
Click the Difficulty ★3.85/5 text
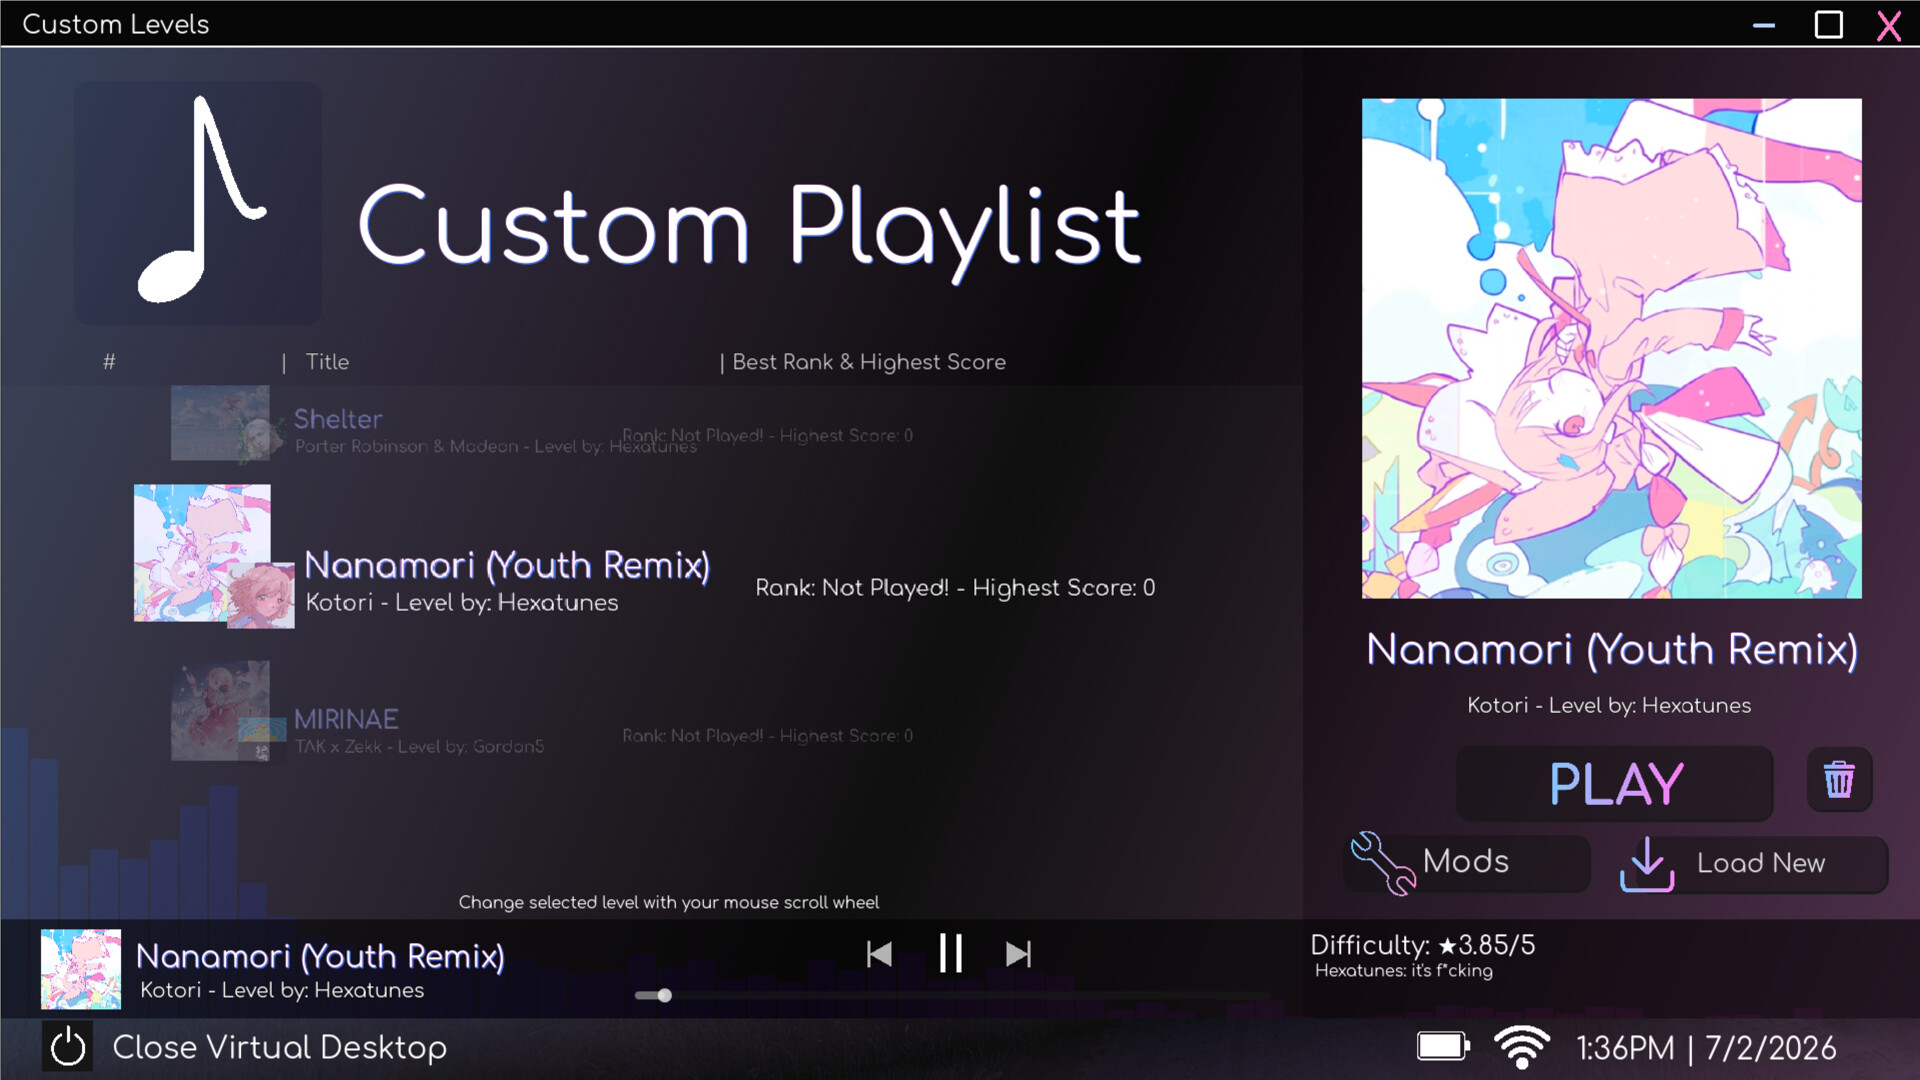[x=1422, y=945]
